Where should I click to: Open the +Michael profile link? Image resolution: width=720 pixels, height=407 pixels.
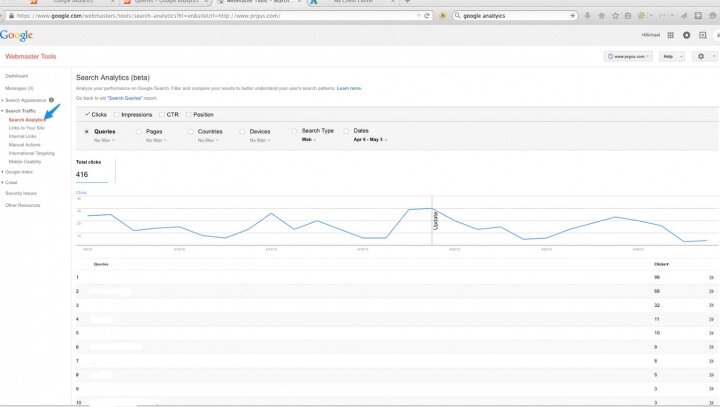pyautogui.click(x=650, y=35)
